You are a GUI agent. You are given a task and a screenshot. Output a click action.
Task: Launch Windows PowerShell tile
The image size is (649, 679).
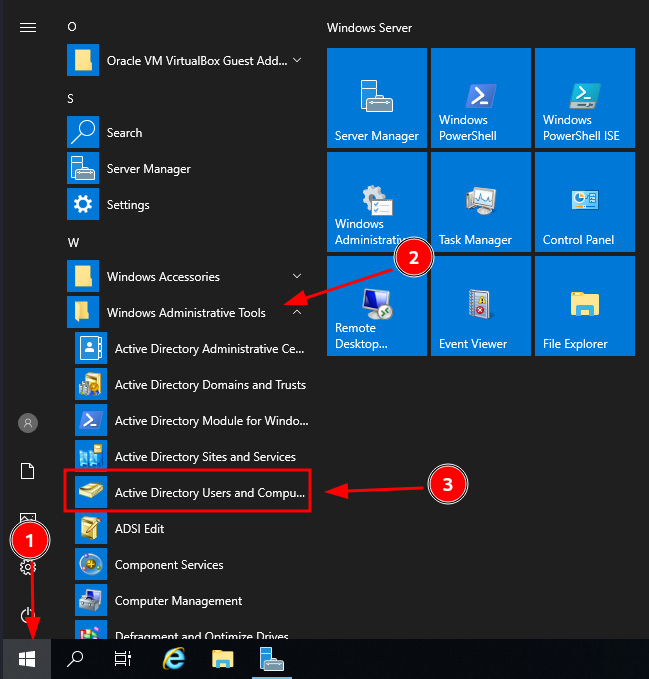481,98
